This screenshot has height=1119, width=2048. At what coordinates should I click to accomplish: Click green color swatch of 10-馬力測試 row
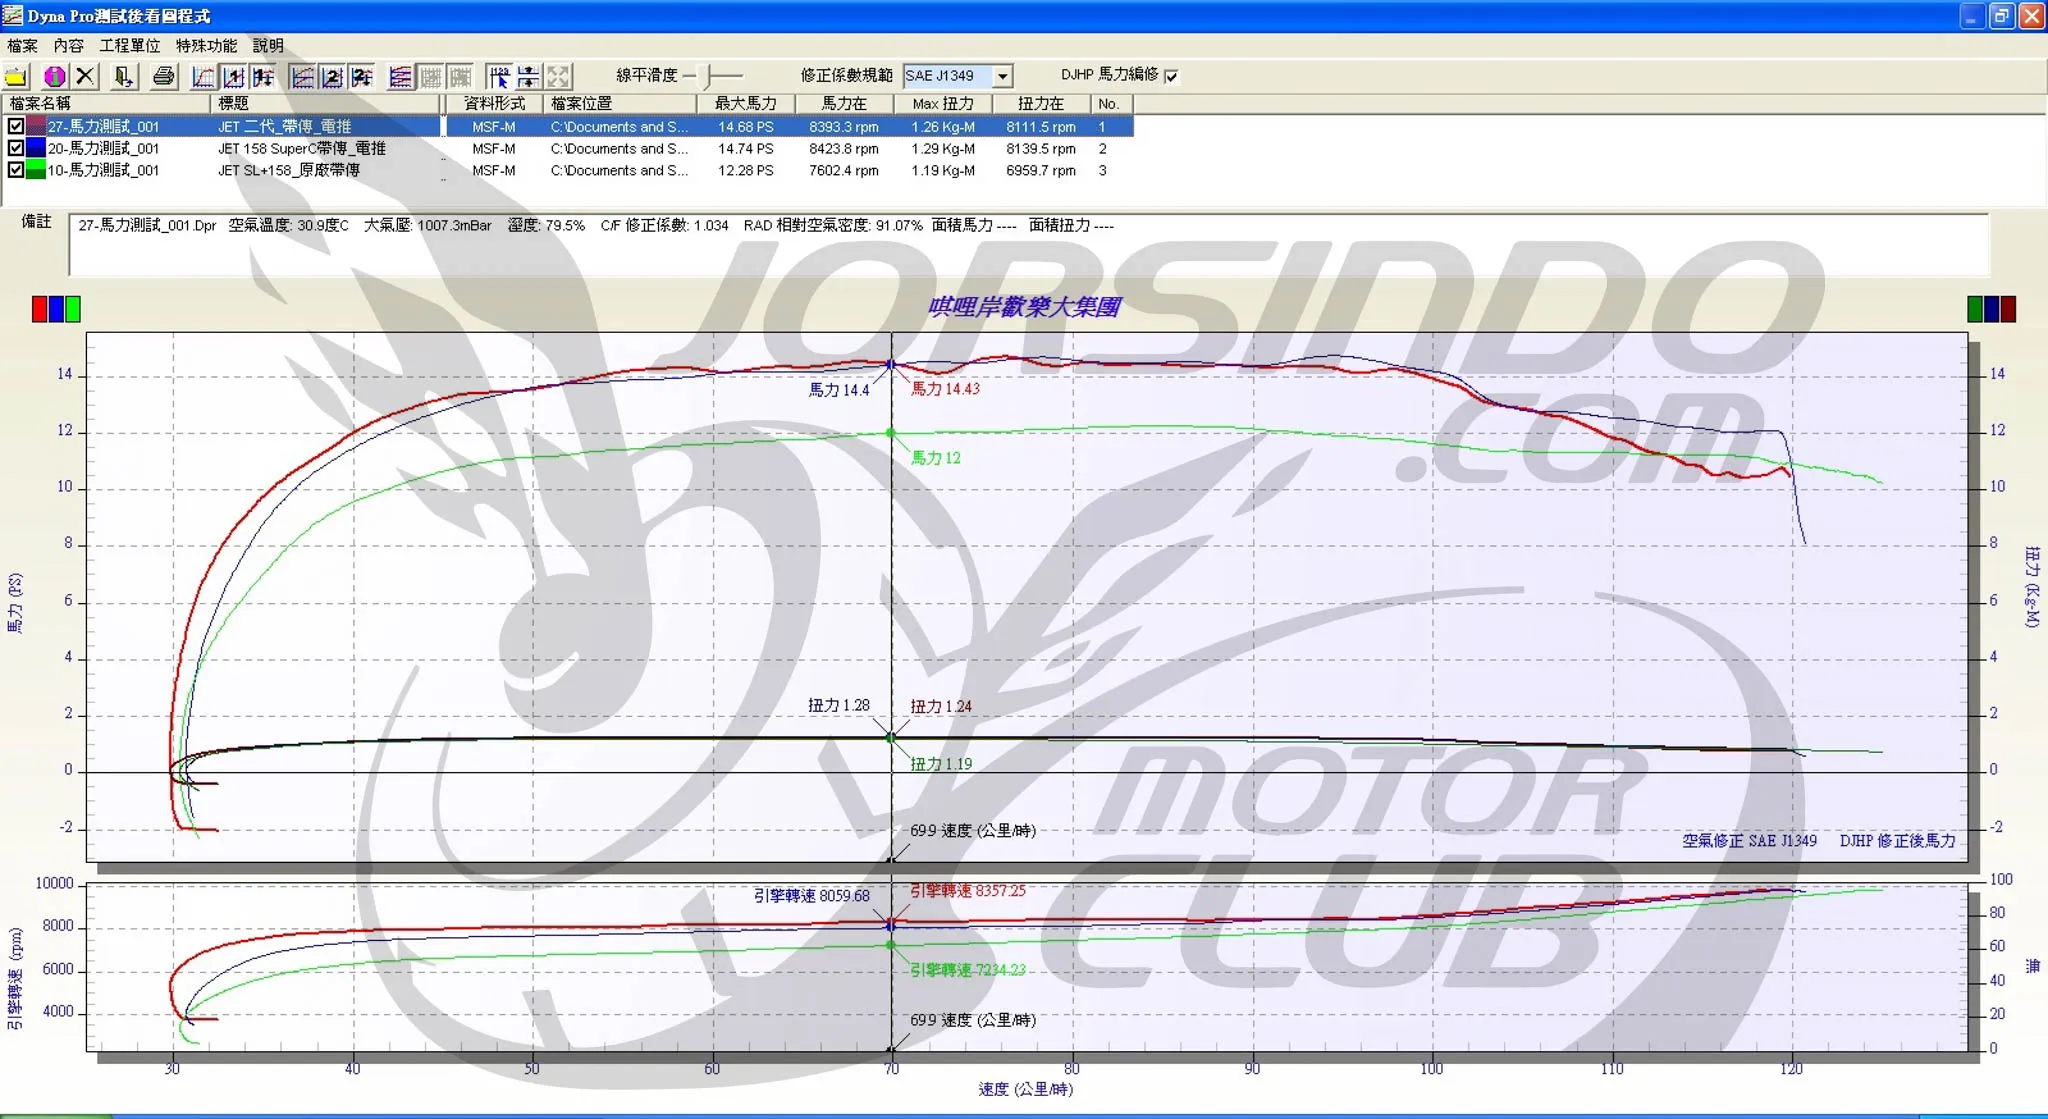(x=36, y=170)
